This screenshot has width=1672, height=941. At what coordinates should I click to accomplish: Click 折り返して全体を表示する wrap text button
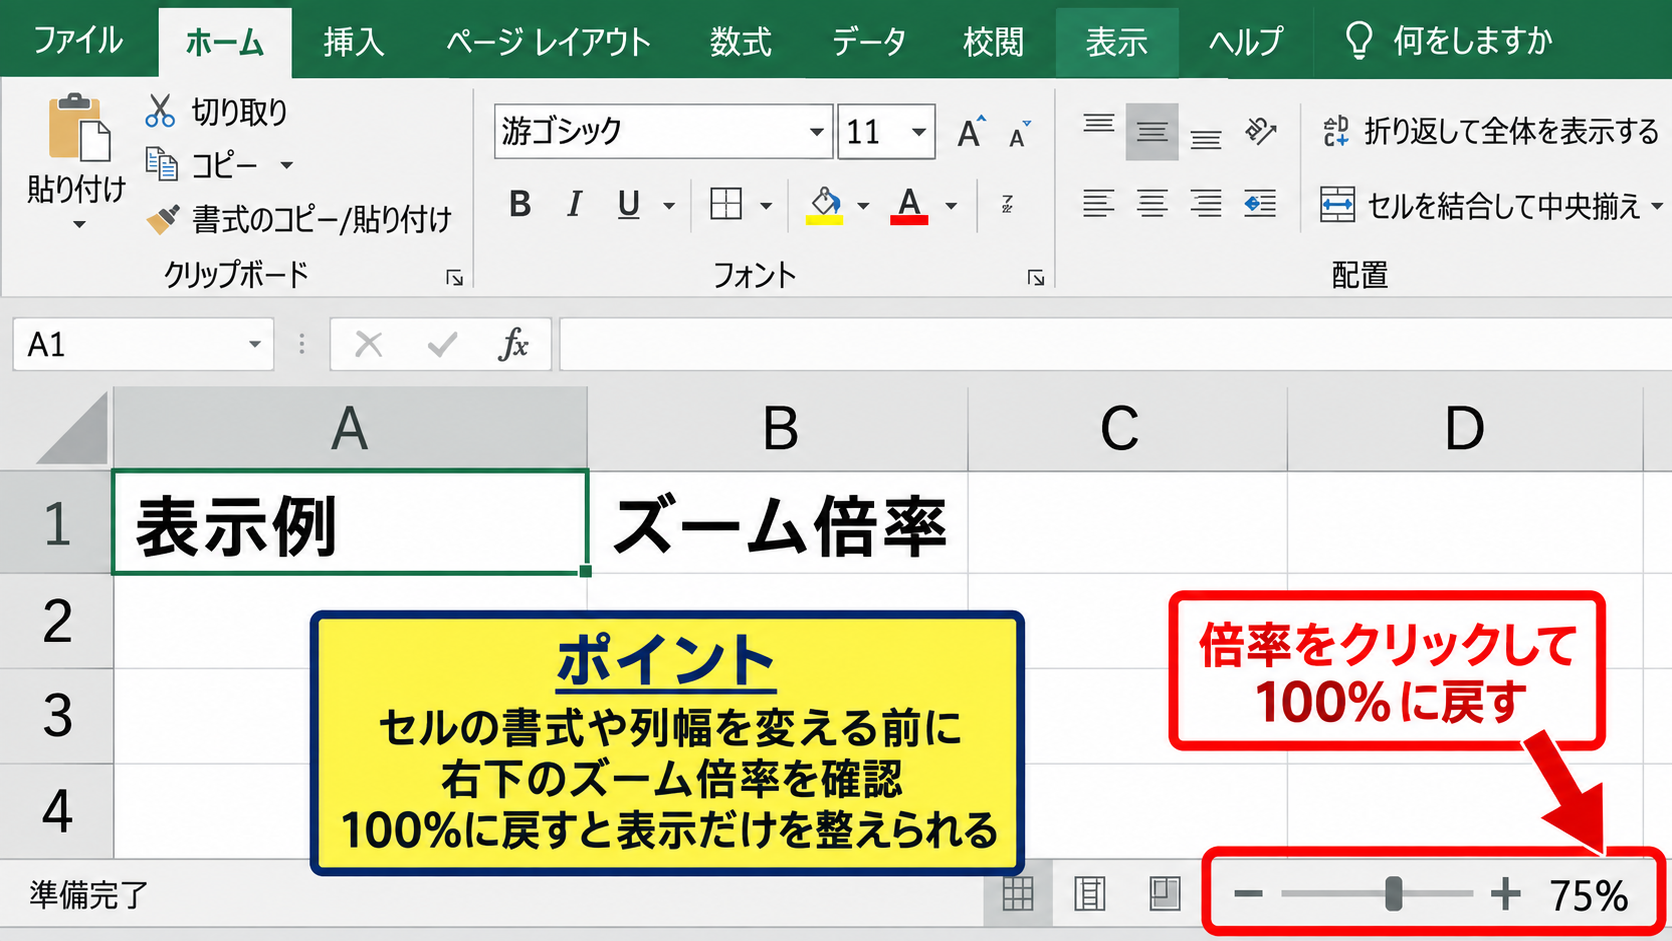(x=1489, y=131)
